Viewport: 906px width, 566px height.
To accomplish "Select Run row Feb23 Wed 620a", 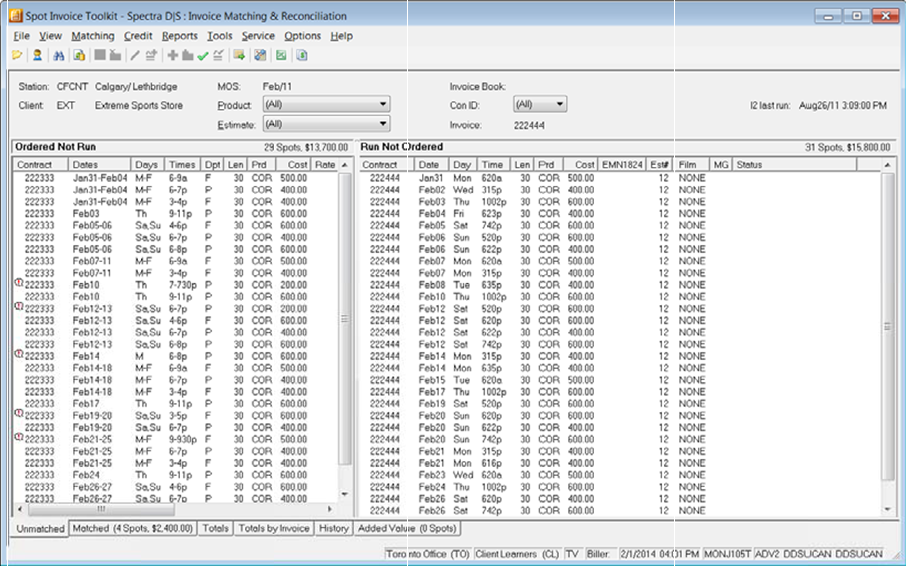I will click(x=619, y=475).
